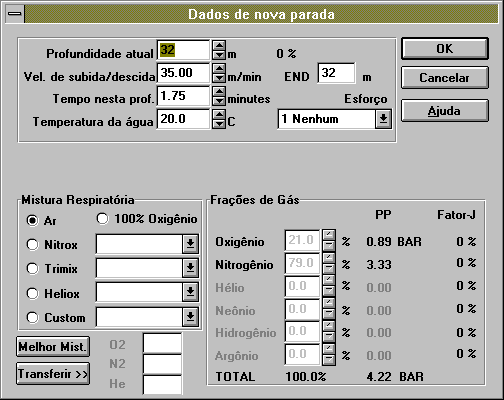Decrease Vel. de subida/descida with down arrow
504x400 pixels.
[x=219, y=78]
